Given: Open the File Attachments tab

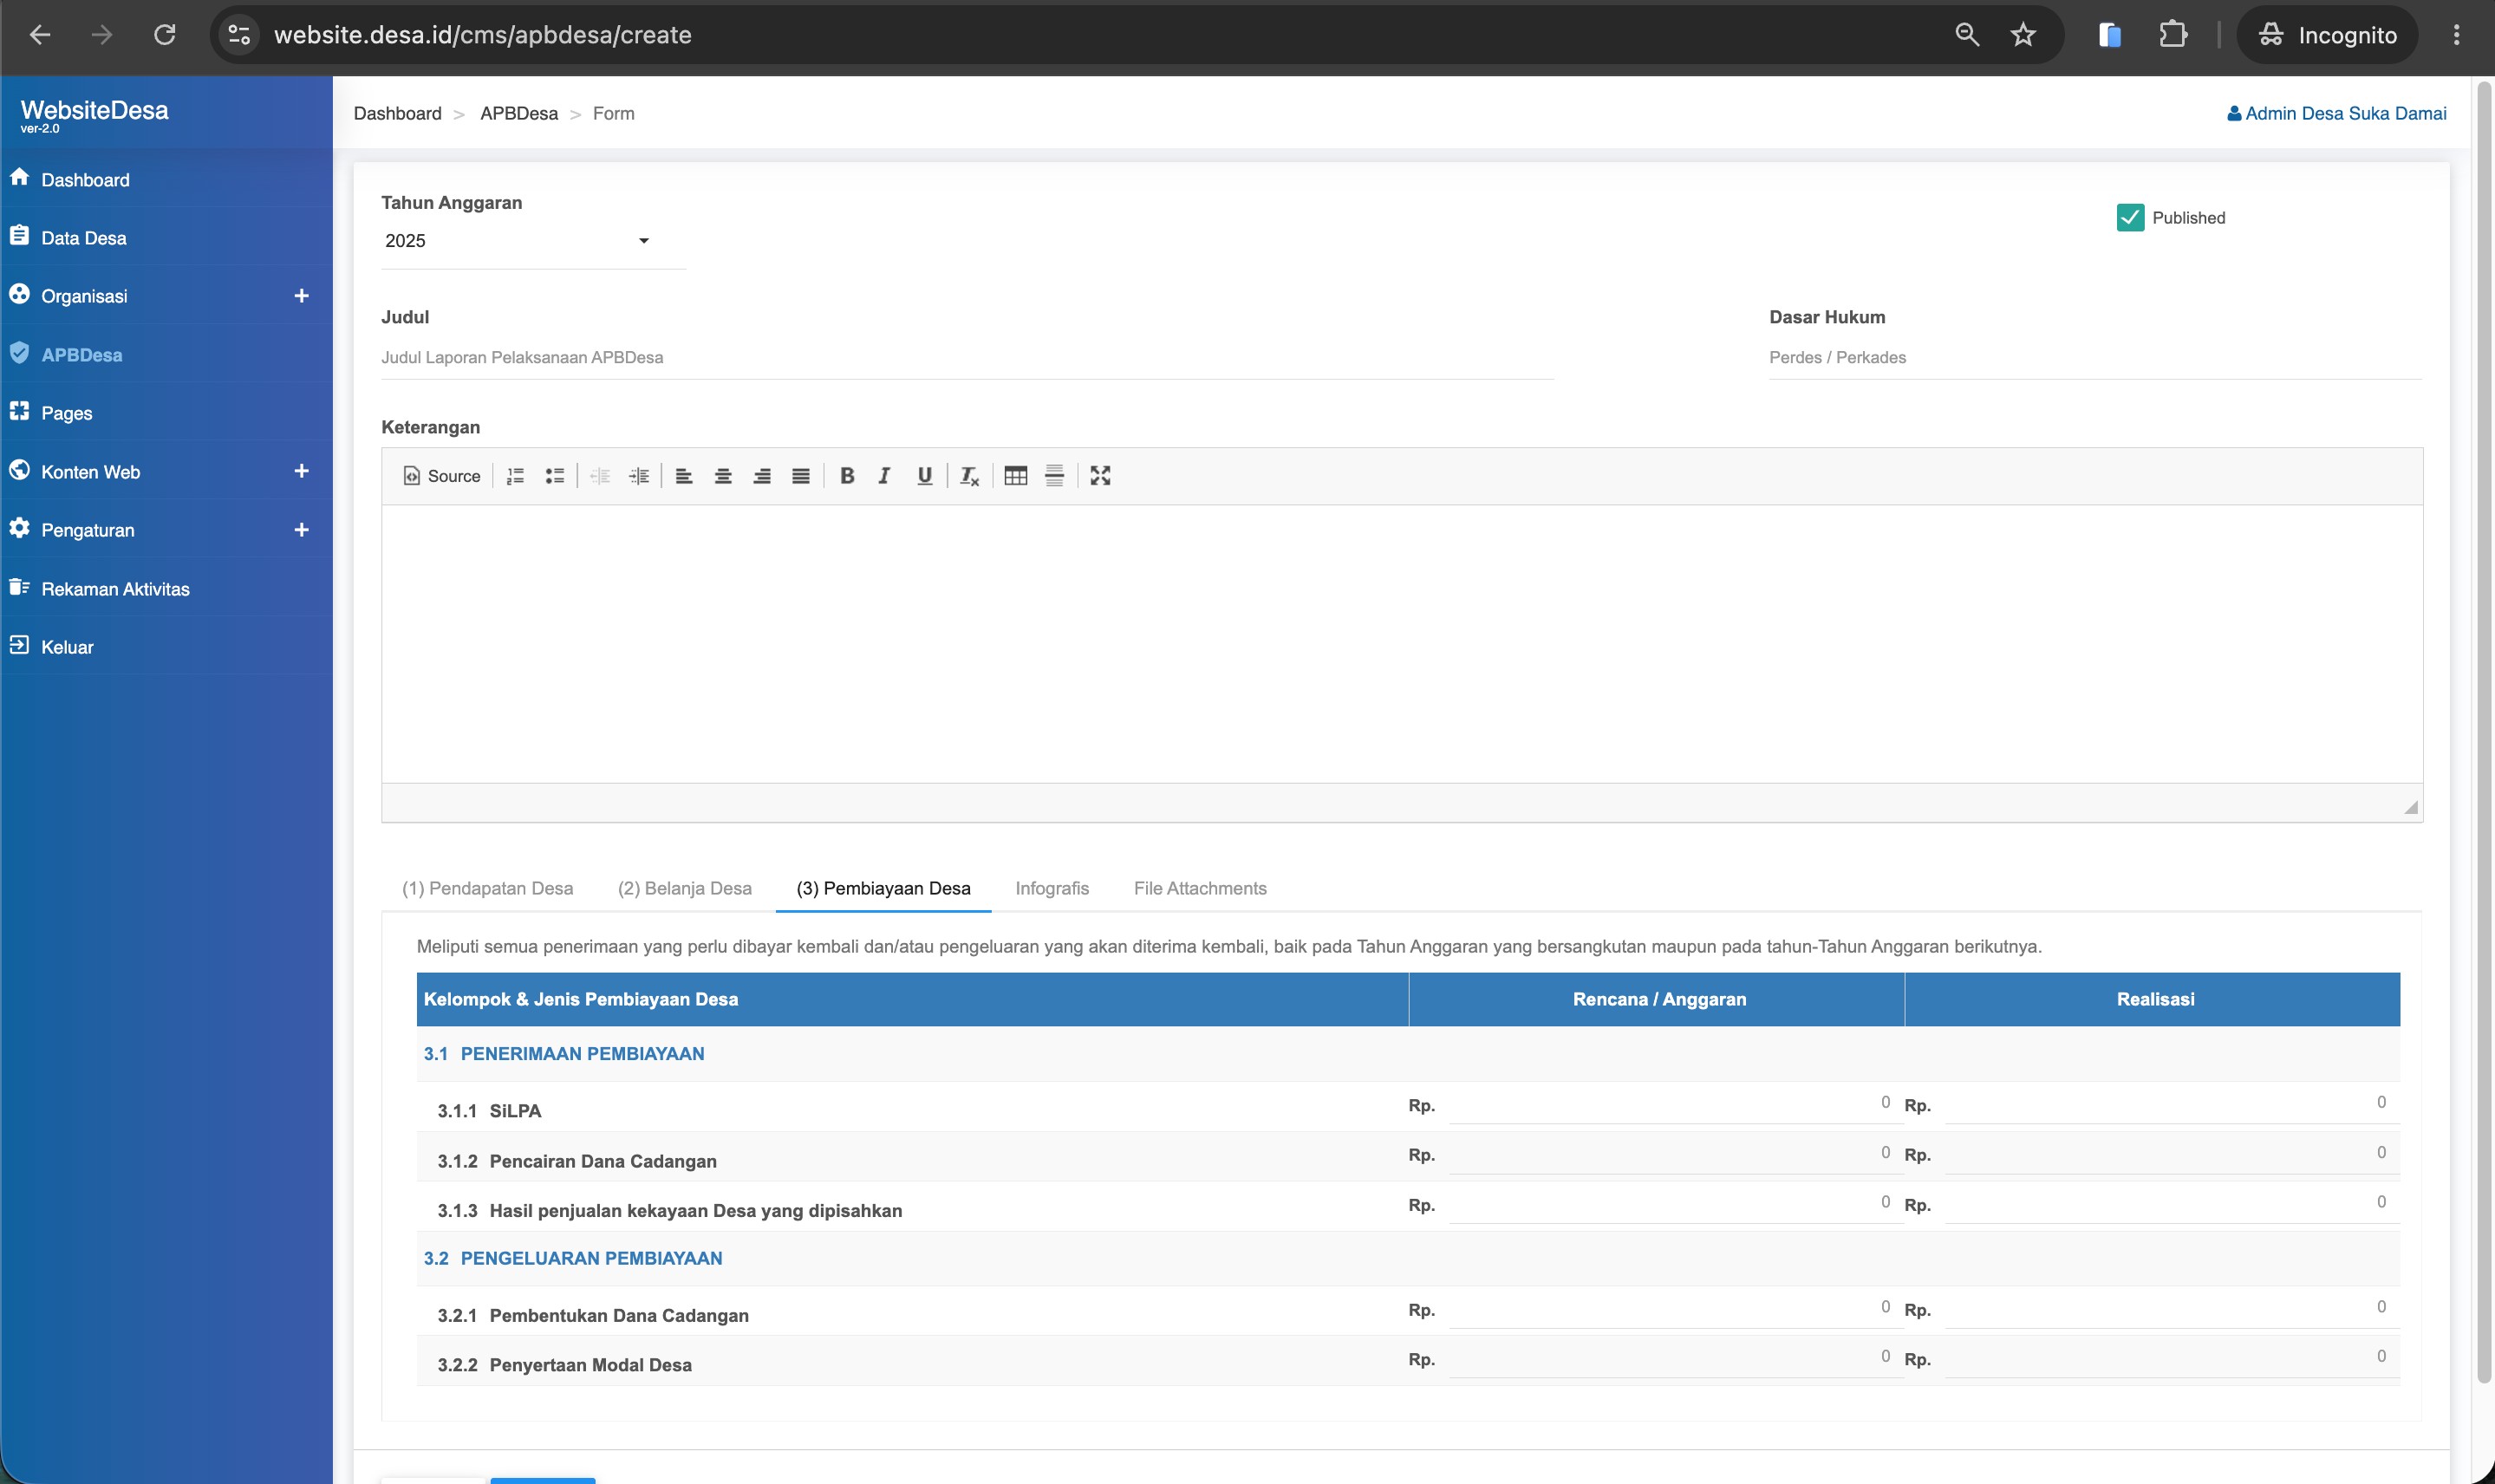Looking at the screenshot, I should [x=1200, y=888].
